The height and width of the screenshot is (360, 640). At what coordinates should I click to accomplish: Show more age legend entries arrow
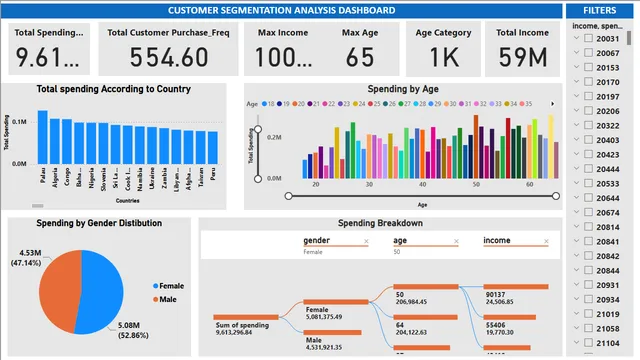coord(553,104)
